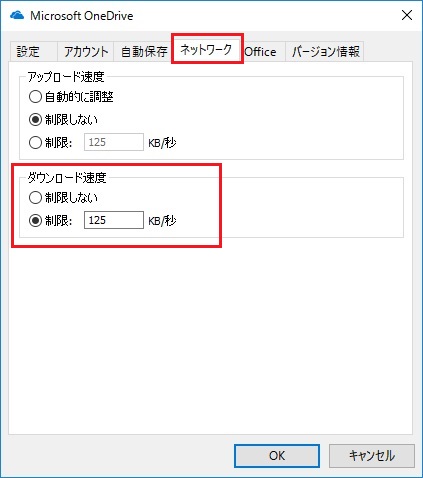Confirm settings with the OK button
Image resolution: width=423 pixels, height=478 pixels.
click(277, 456)
